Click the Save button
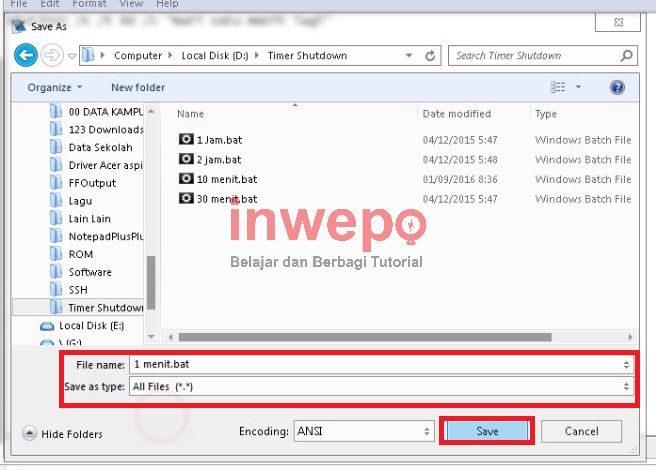 pyautogui.click(x=487, y=431)
